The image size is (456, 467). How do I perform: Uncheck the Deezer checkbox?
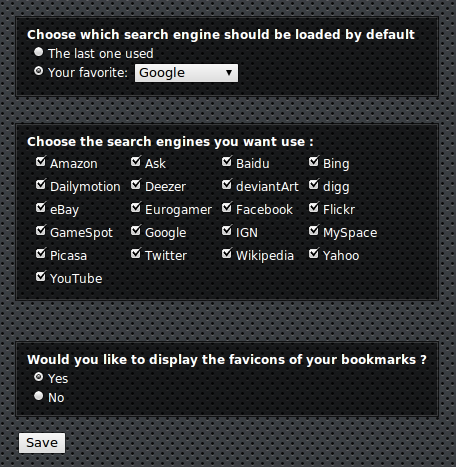pos(136,185)
